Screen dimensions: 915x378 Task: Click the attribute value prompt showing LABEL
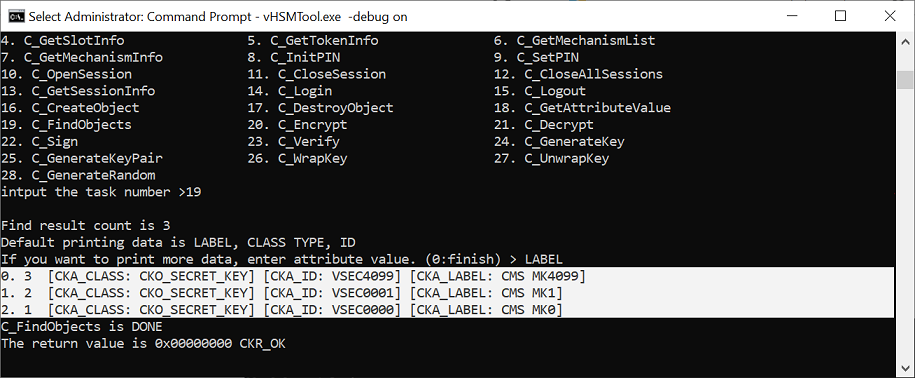click(282, 260)
